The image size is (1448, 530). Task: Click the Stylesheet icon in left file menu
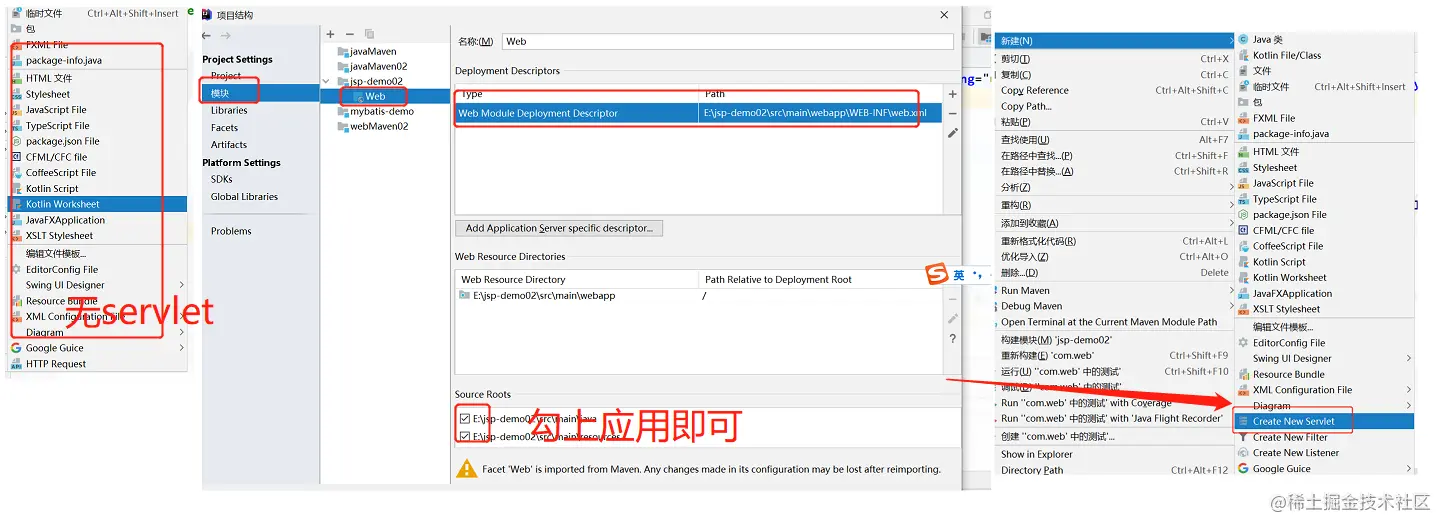coord(16,94)
